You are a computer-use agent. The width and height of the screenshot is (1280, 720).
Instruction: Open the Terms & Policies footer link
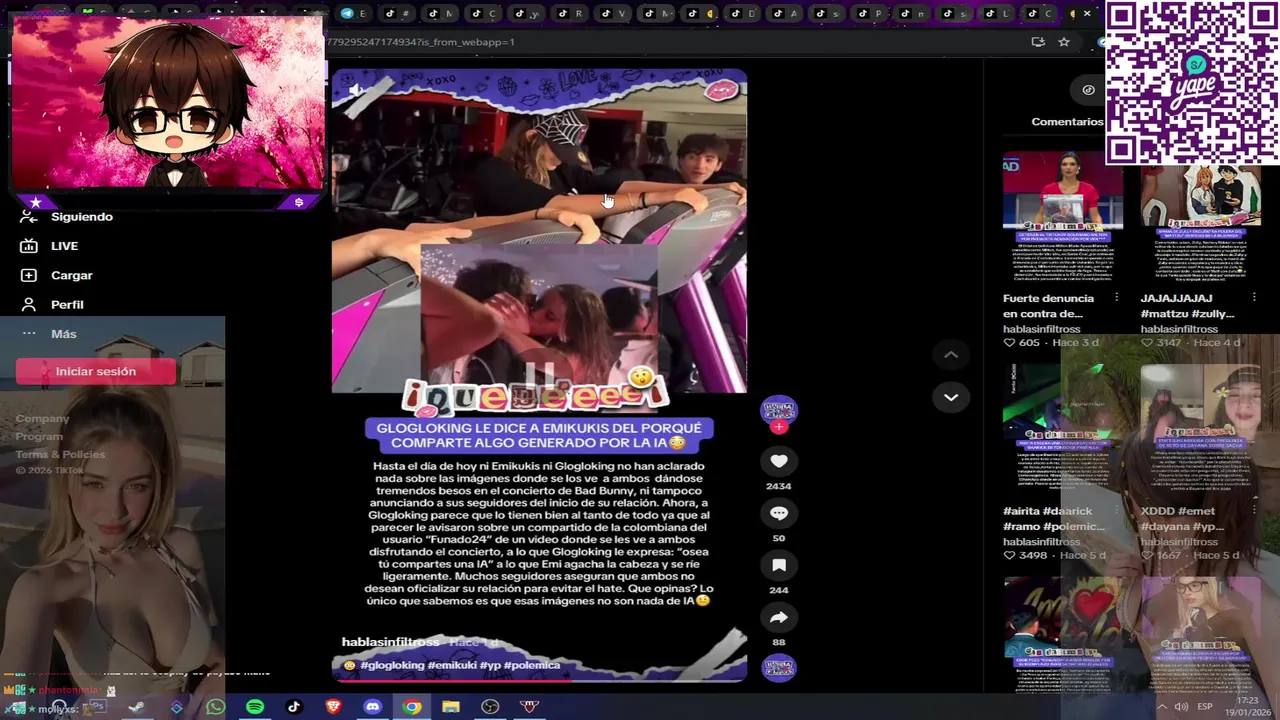point(60,455)
